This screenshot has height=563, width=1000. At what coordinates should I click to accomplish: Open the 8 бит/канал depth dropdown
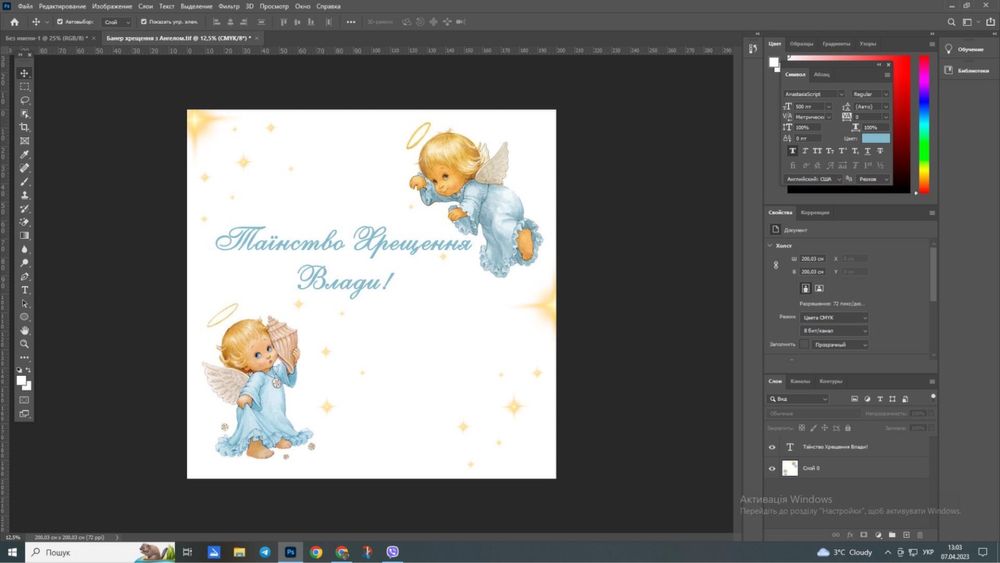[834, 331]
